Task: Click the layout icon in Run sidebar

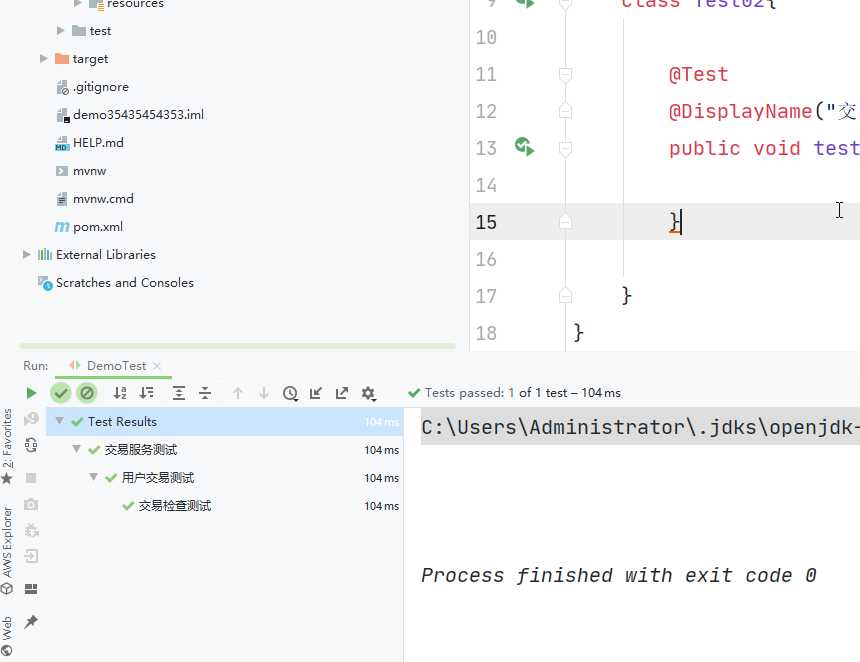Action: [31, 589]
